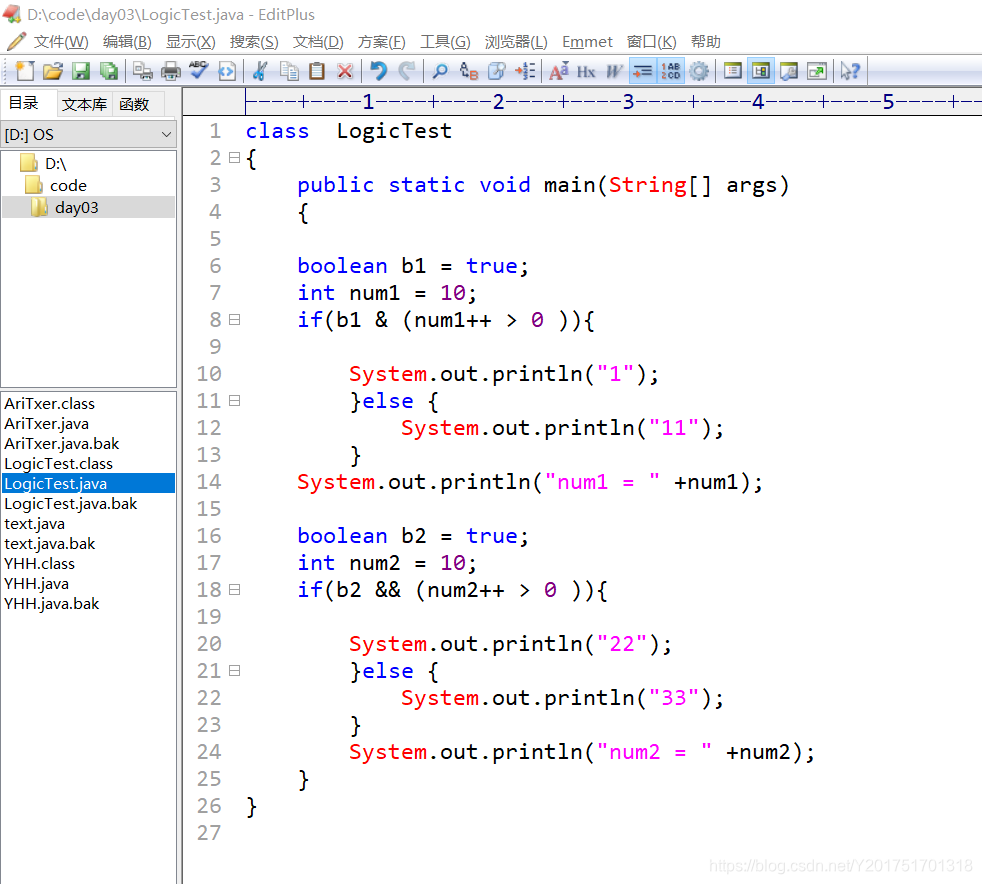The height and width of the screenshot is (884, 982).
Task: Select YHH.java in file list
Action: coord(36,584)
